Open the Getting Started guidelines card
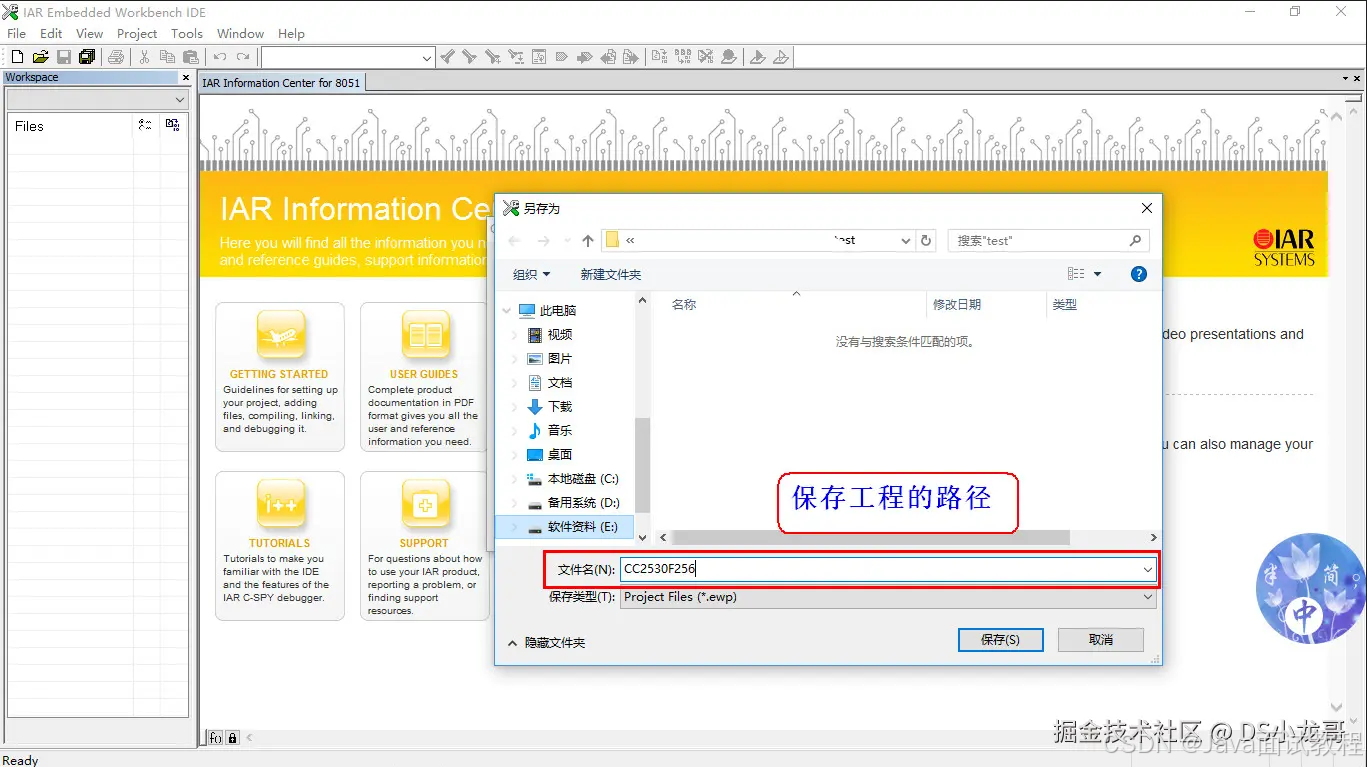 [x=280, y=377]
